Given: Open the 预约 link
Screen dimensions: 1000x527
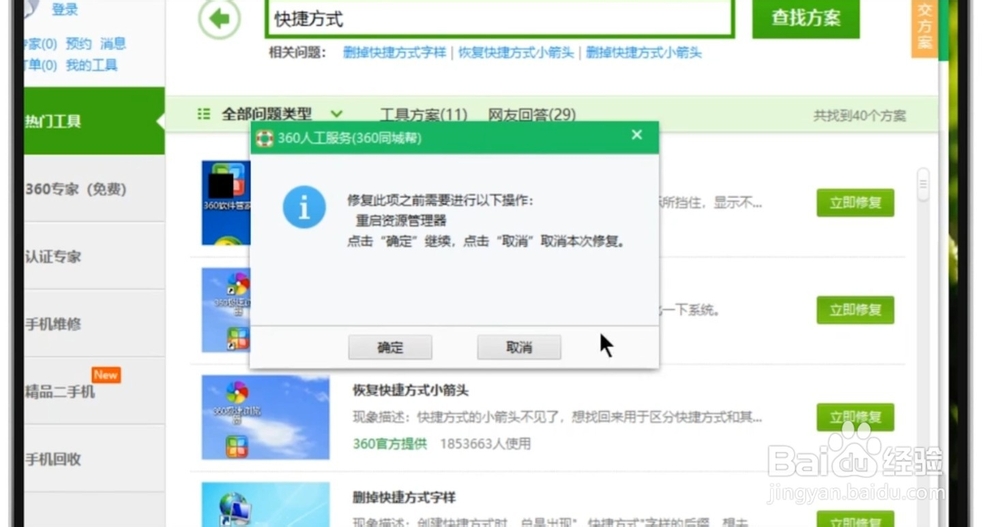Looking at the screenshot, I should coord(78,43).
